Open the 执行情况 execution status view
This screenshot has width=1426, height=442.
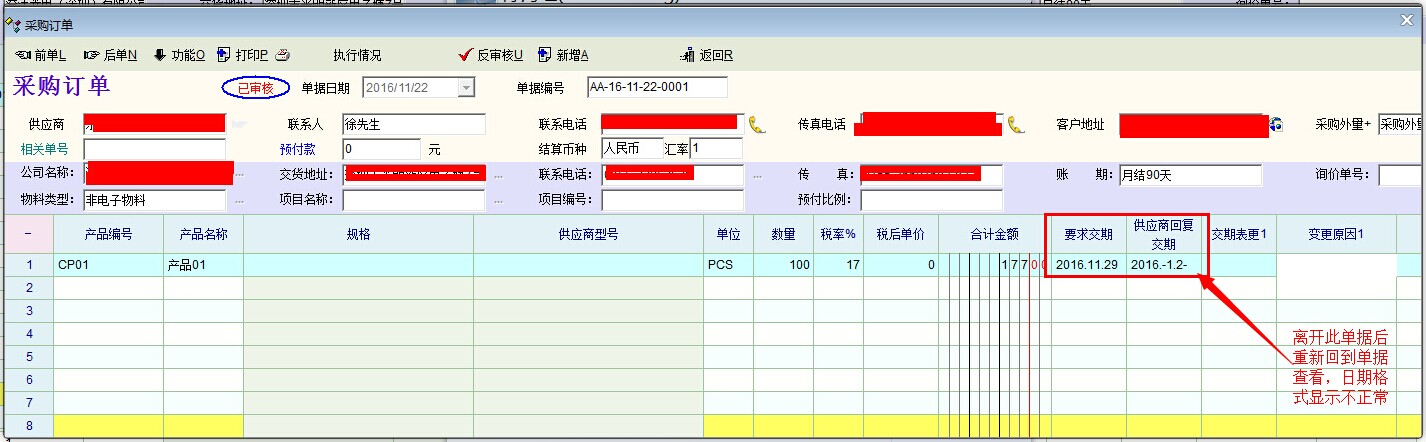point(357,55)
